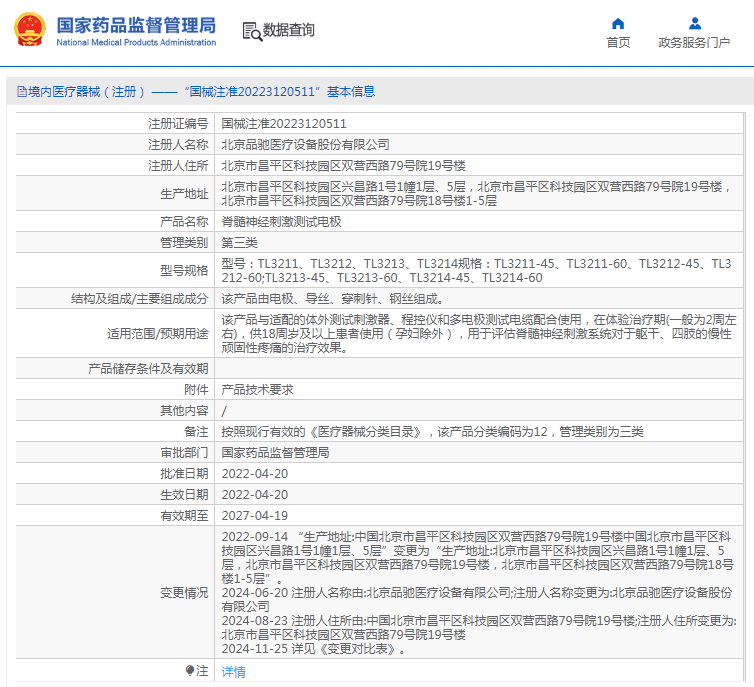Image resolution: width=754 pixels, height=687 pixels.
Task: Click National Medical Products Administration English subtitle
Action: point(136,42)
